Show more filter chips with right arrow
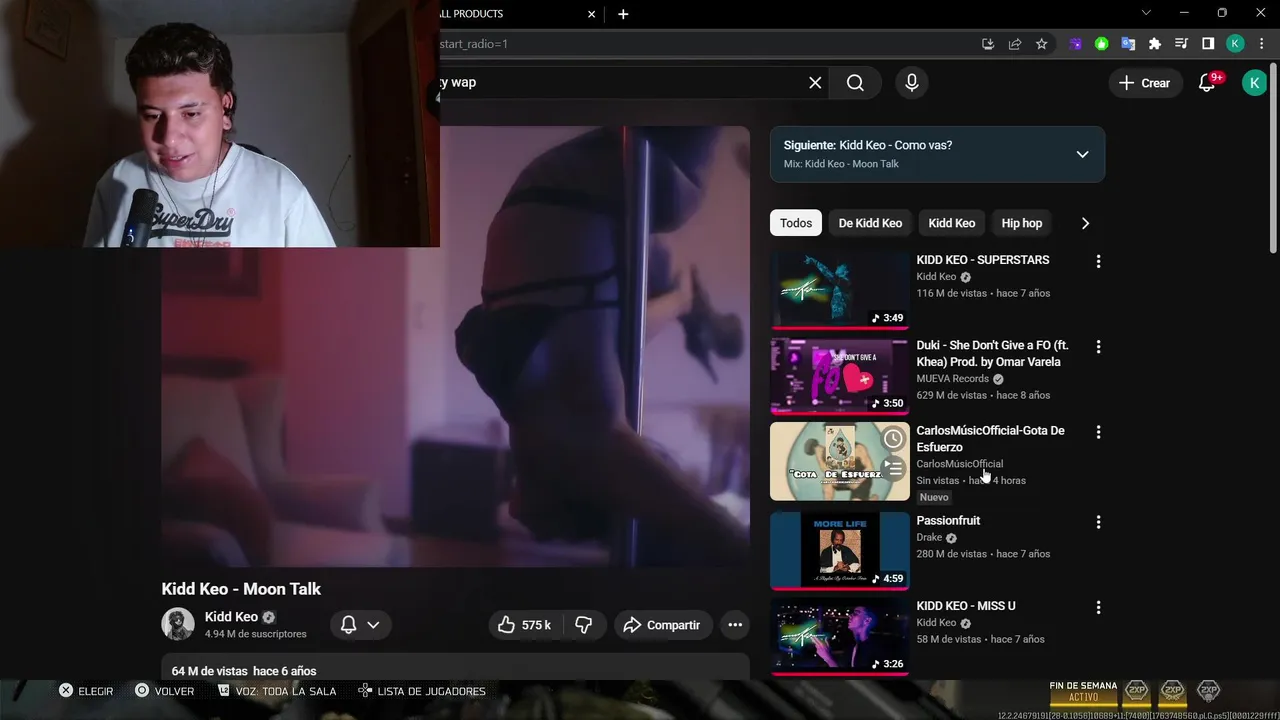1280x720 pixels. (x=1085, y=223)
